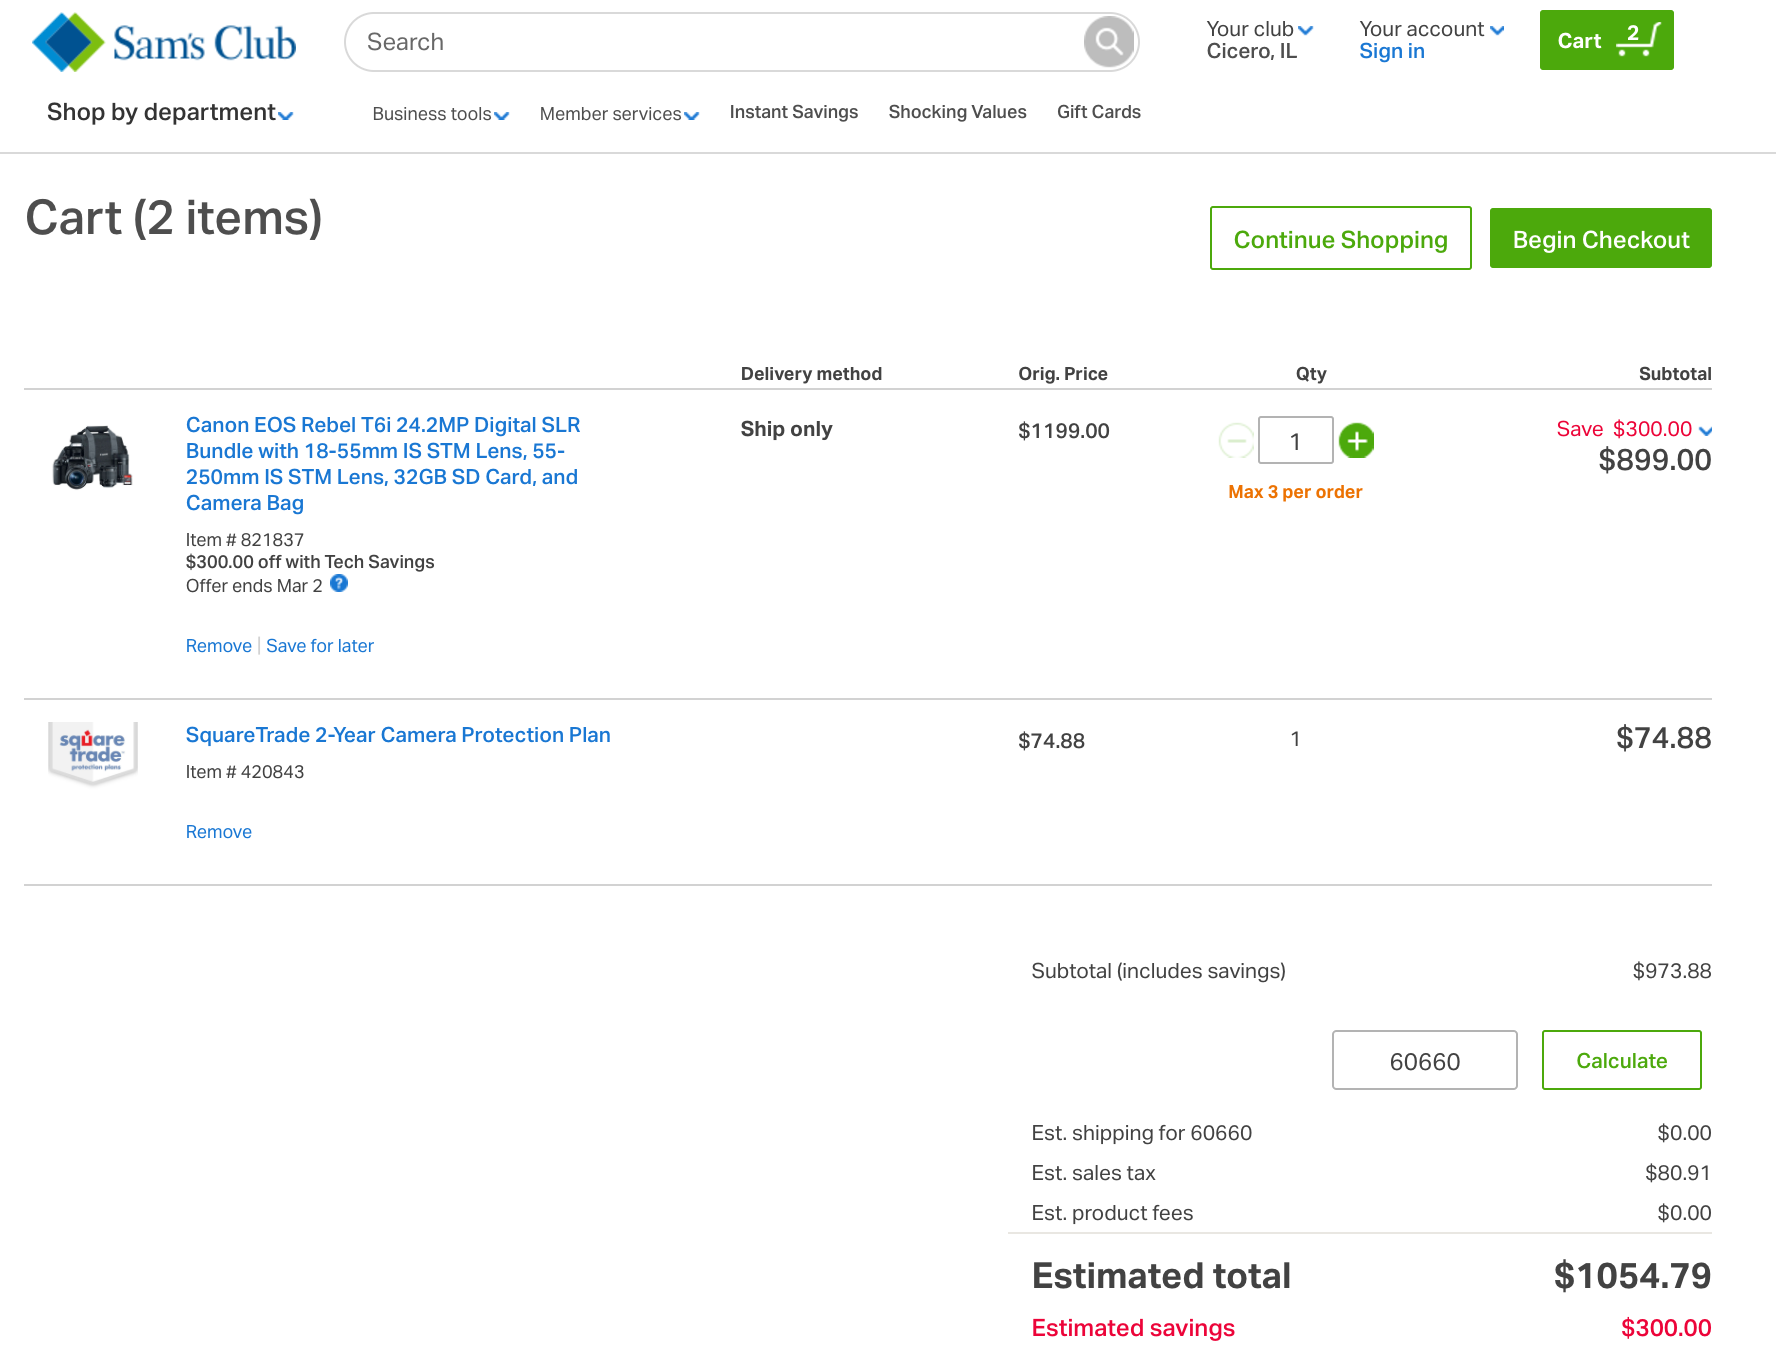Increase camera quantity with plus icon
The image size is (1776, 1348).
point(1356,440)
